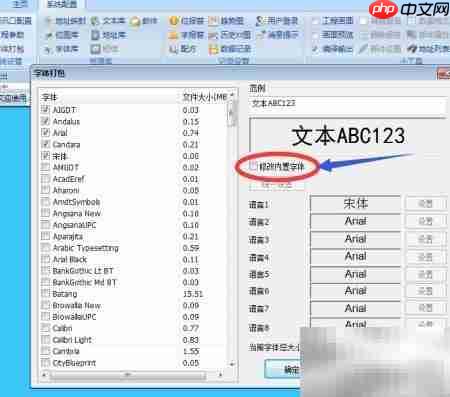Open the 文本库 library in the ribbon
This screenshot has height=397, width=450.
pyautogui.click(x=108, y=21)
